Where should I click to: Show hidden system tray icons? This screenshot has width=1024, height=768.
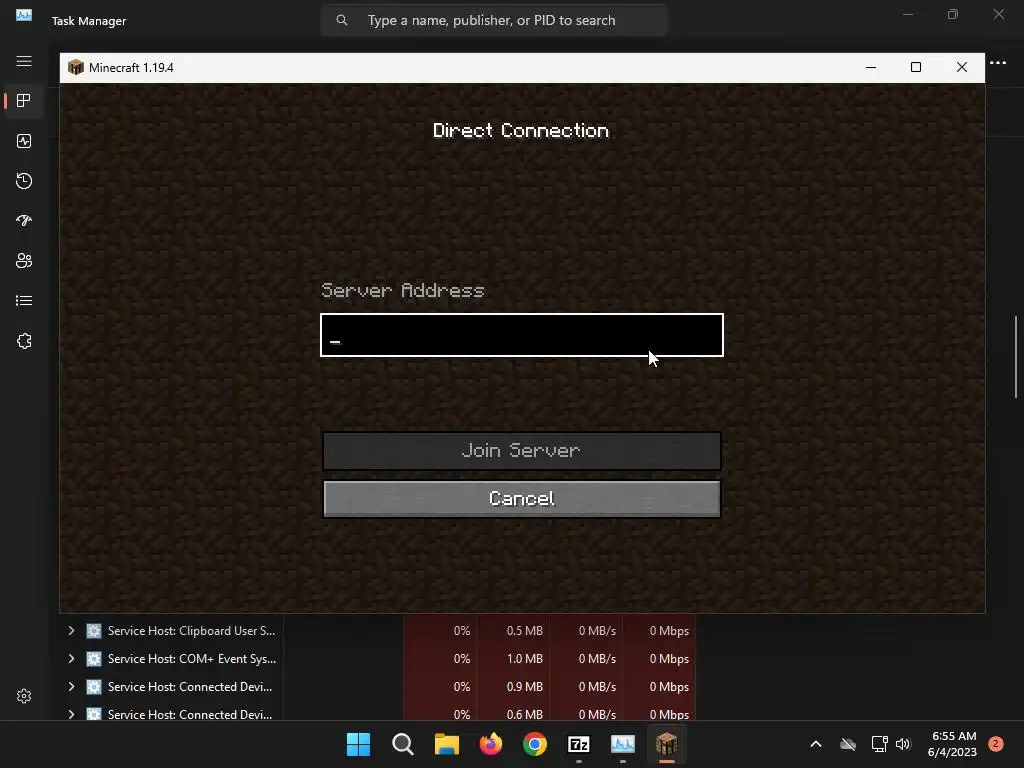pyautogui.click(x=816, y=744)
